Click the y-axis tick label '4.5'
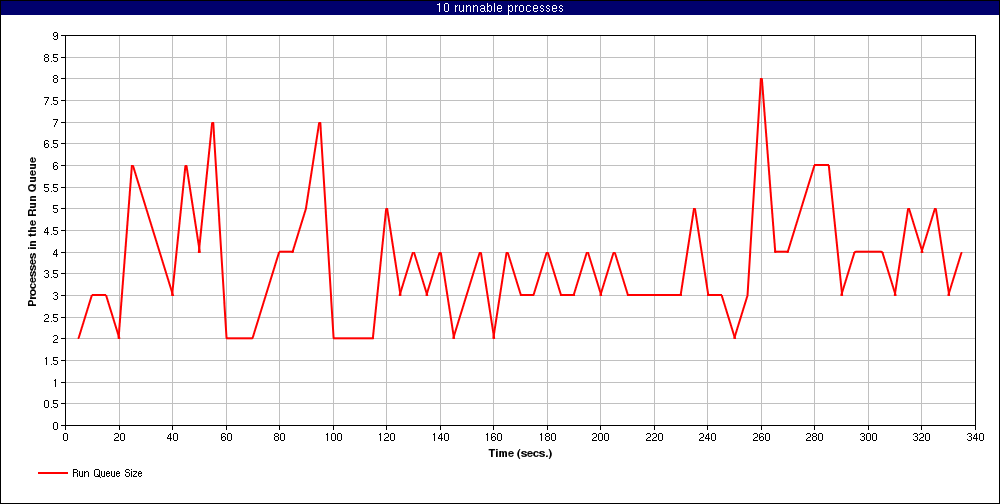 point(52,231)
